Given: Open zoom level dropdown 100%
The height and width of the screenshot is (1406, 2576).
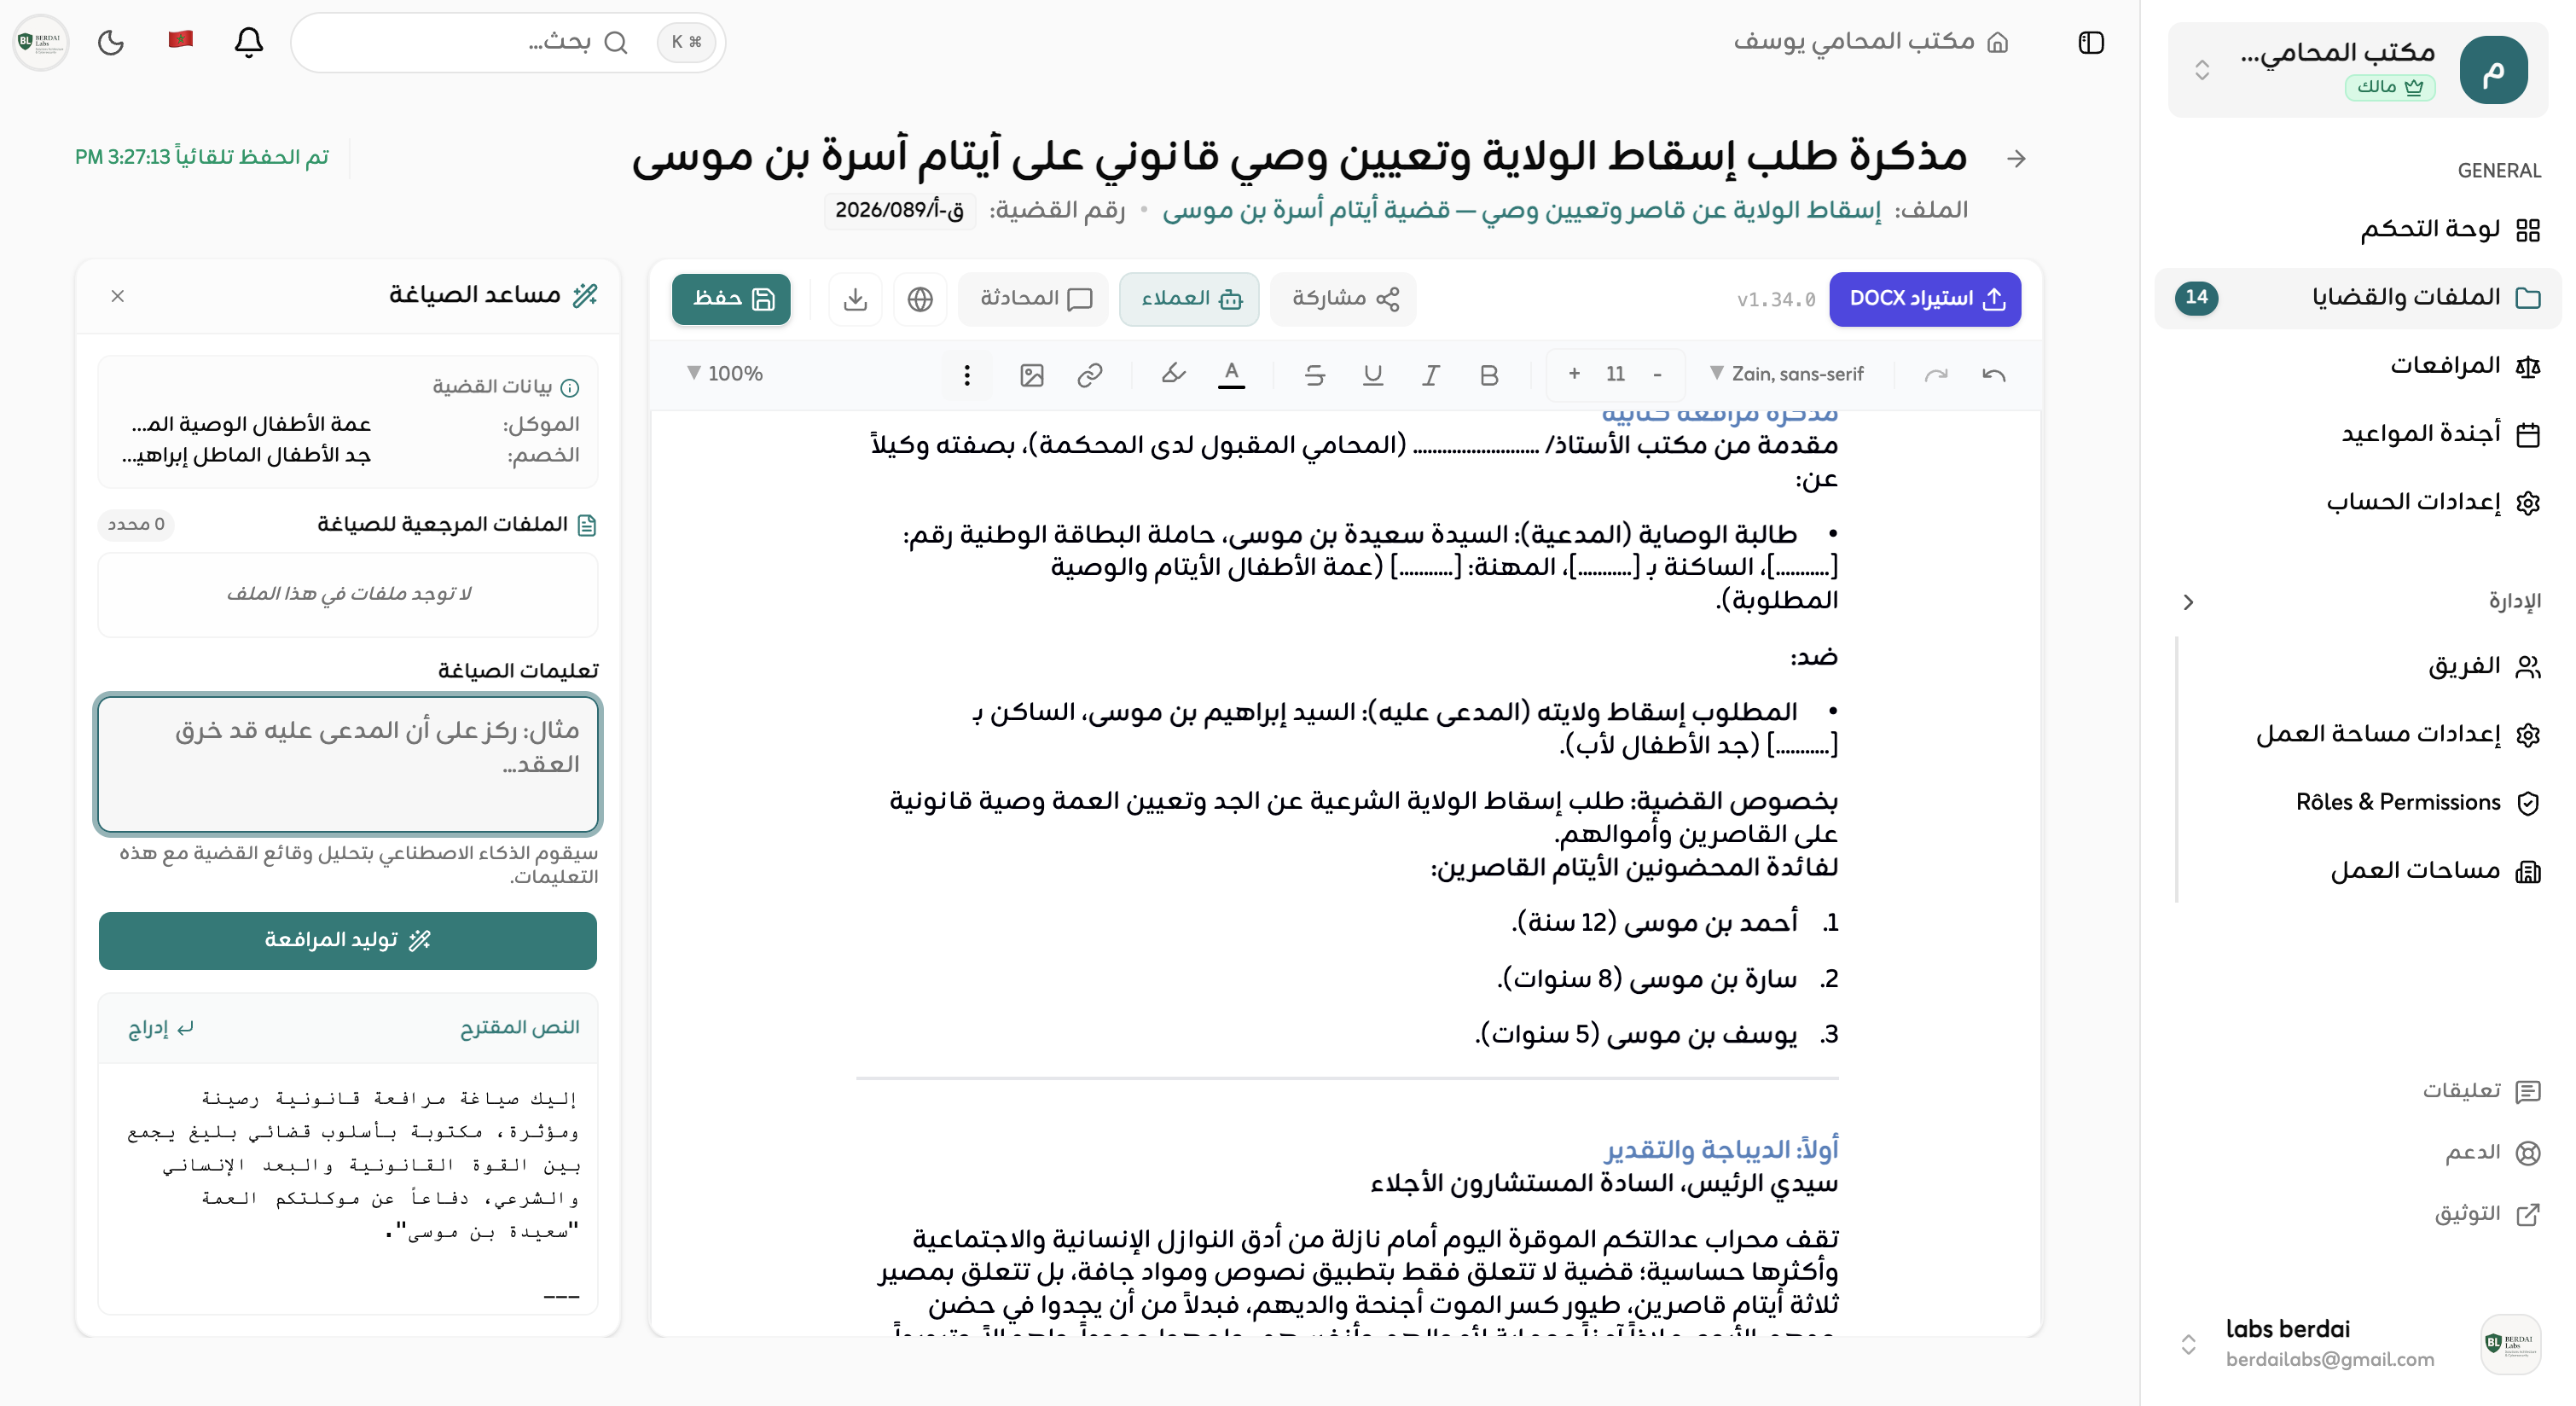Looking at the screenshot, I should 724,374.
